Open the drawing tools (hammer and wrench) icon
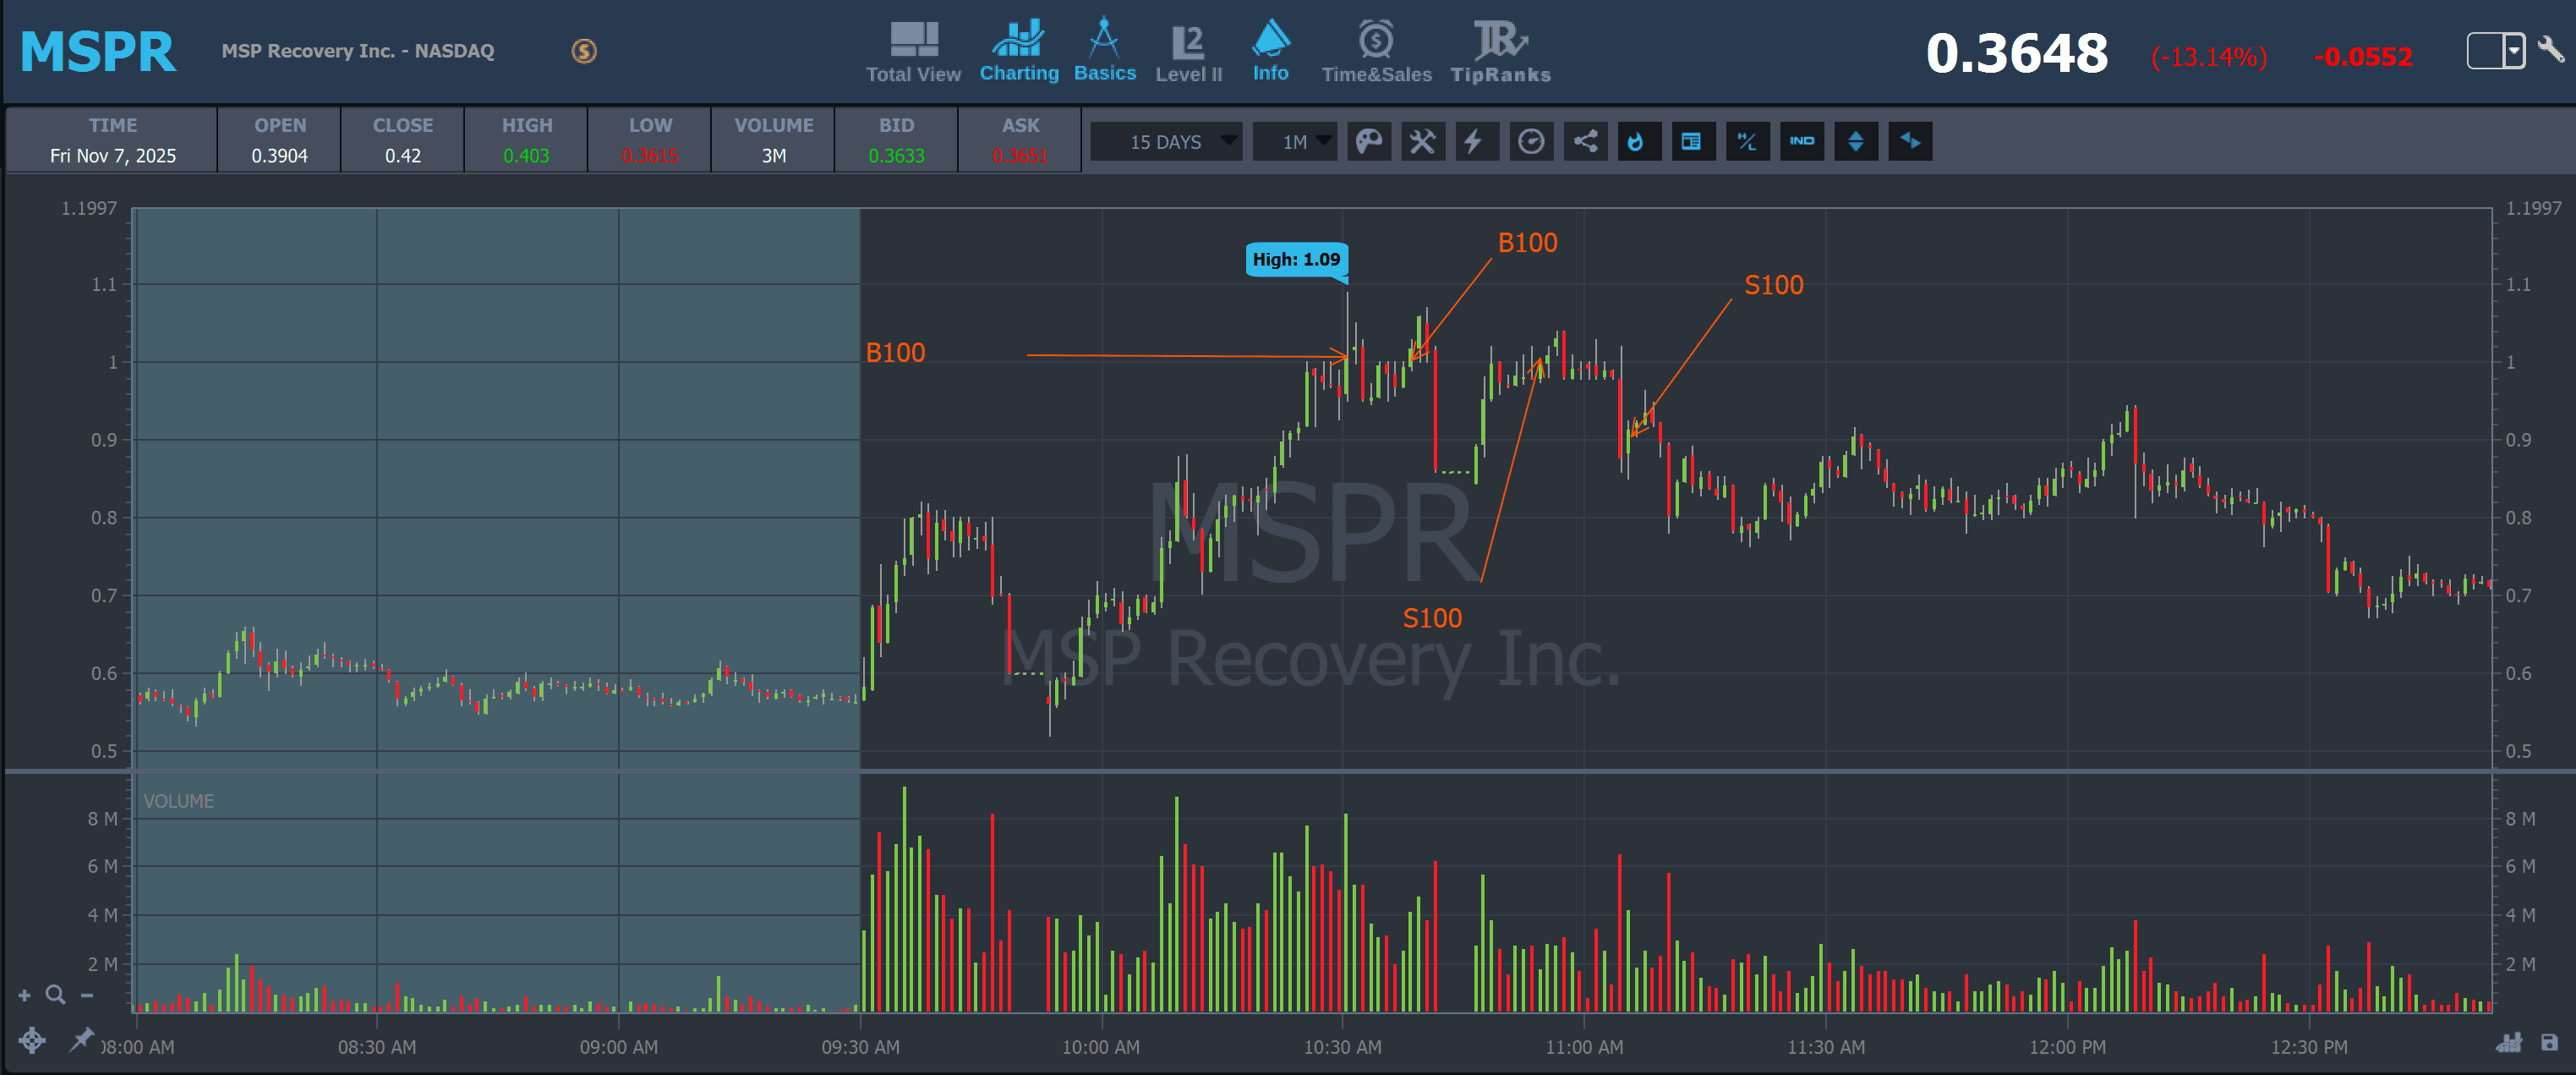The image size is (2576, 1075). click(1422, 142)
